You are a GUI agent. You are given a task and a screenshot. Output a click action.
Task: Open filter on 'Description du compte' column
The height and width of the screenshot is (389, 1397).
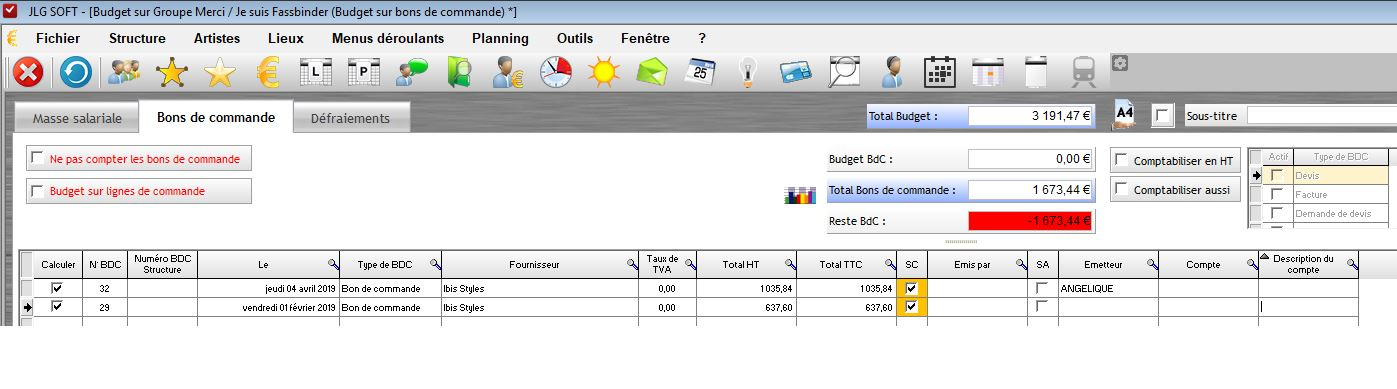click(1352, 264)
